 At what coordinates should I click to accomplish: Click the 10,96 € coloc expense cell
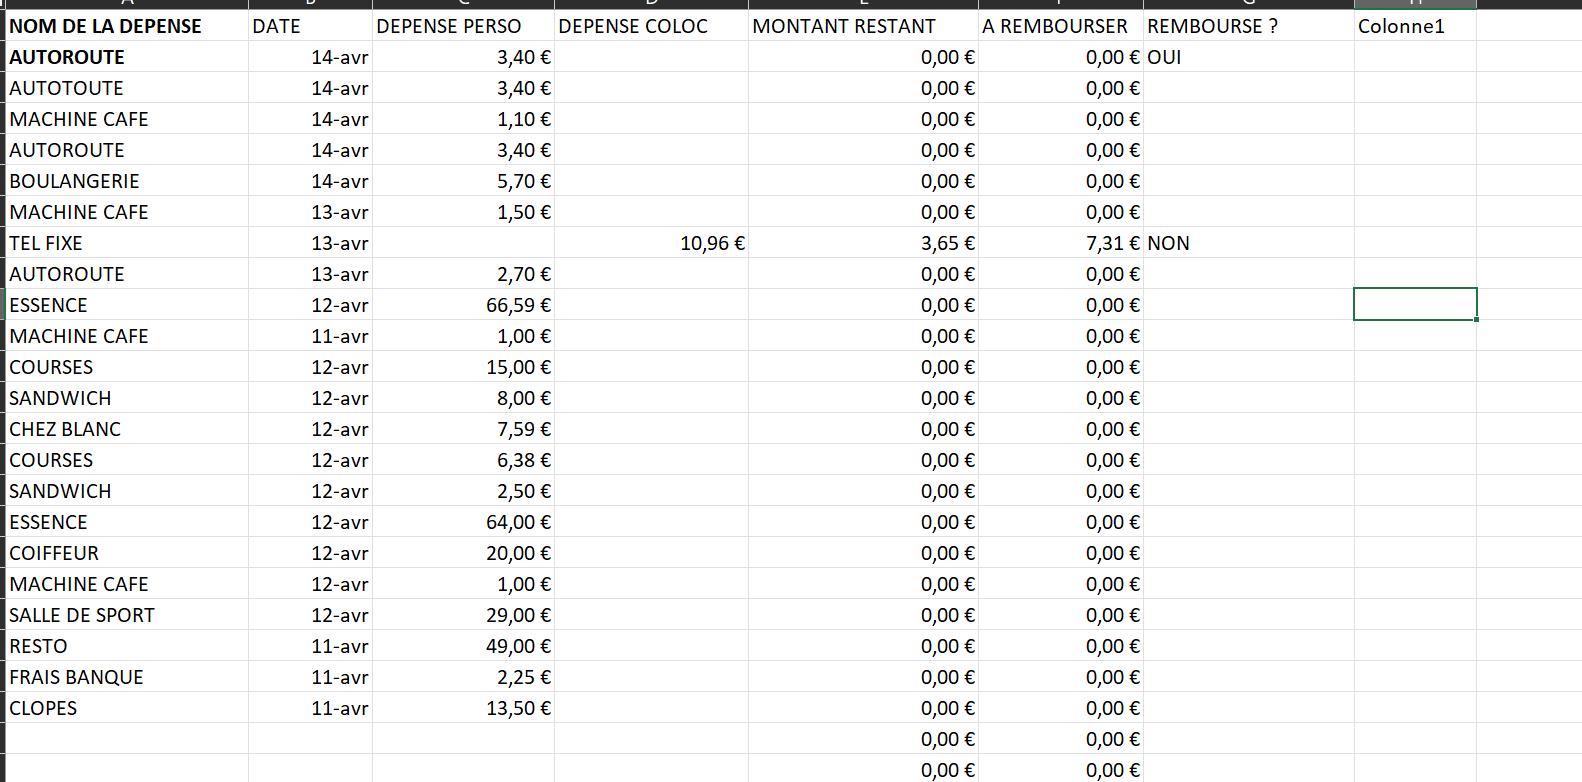coord(651,243)
